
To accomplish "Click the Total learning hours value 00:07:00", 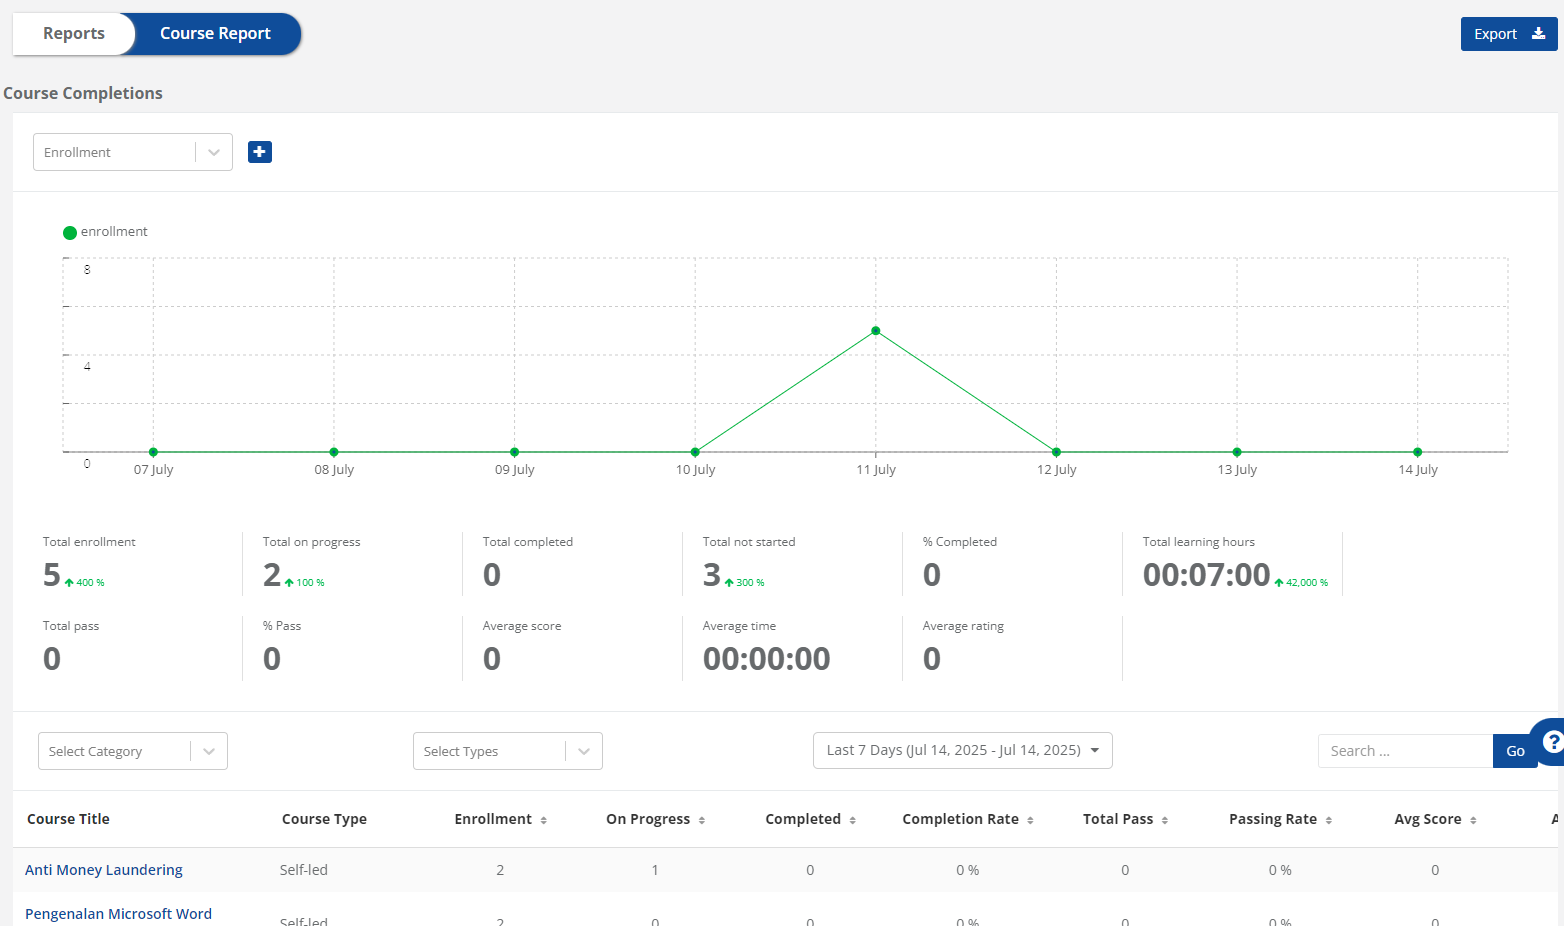I will pyautogui.click(x=1206, y=575).
